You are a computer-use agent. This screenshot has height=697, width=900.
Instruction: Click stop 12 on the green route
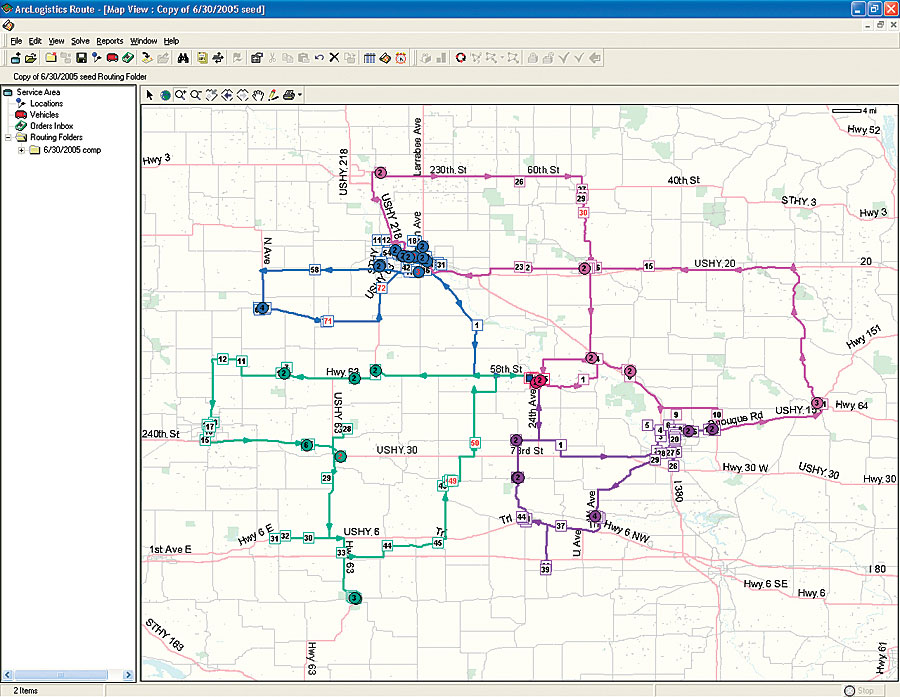223,359
